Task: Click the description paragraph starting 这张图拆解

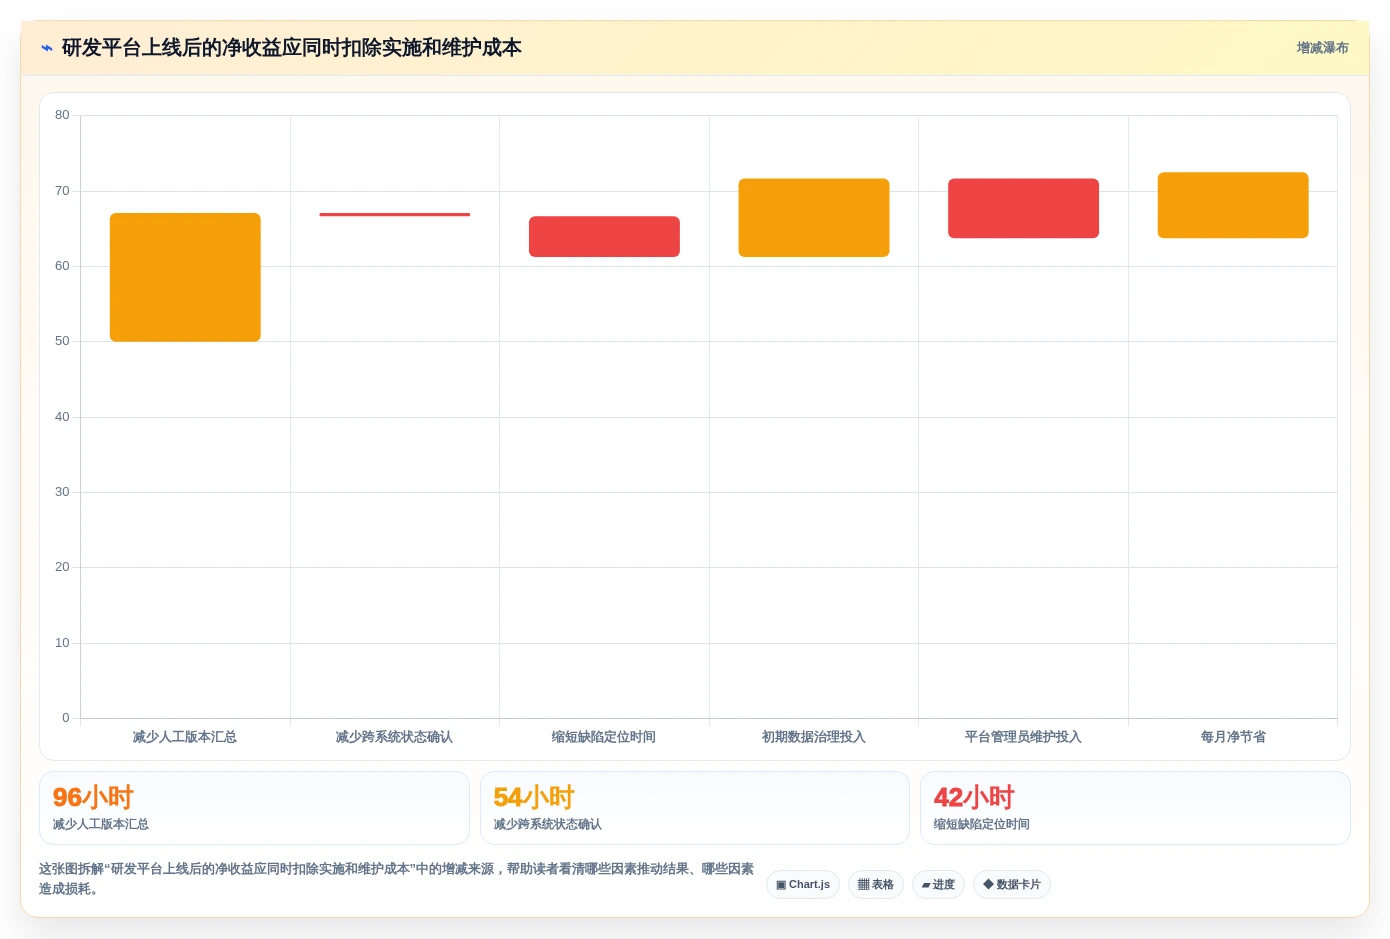Action: [397, 879]
